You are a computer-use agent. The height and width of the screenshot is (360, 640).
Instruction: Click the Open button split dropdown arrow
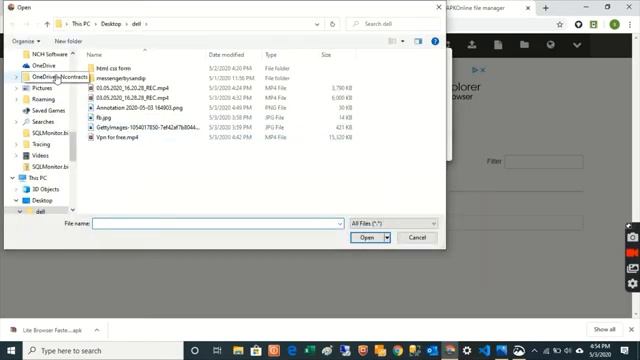387,238
